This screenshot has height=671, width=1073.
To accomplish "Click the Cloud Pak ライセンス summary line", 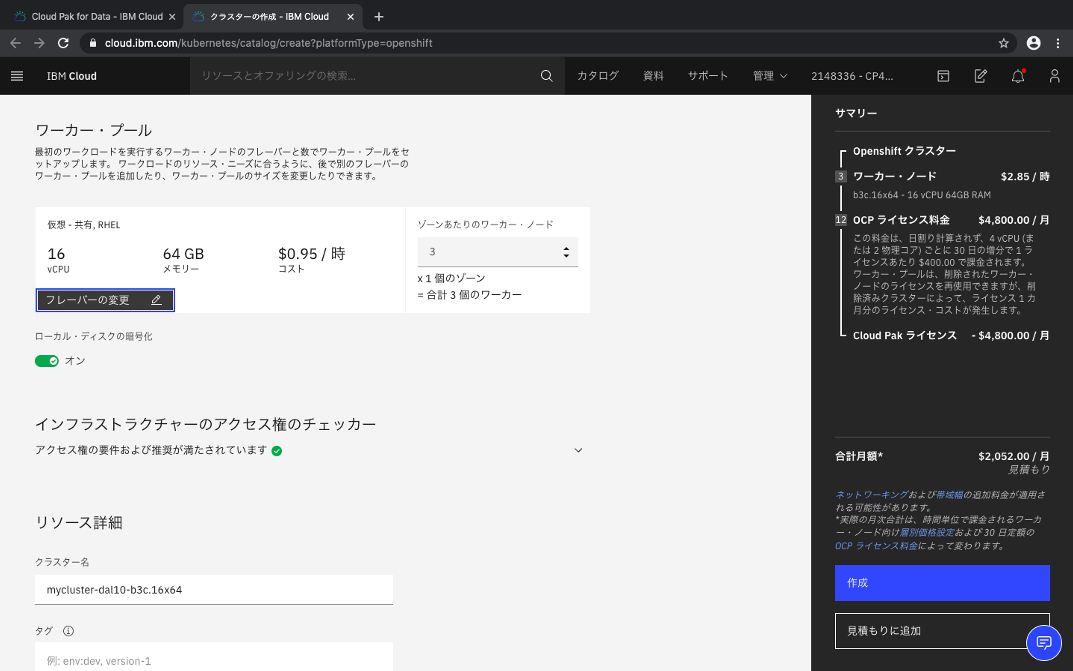I will (x=951, y=335).
